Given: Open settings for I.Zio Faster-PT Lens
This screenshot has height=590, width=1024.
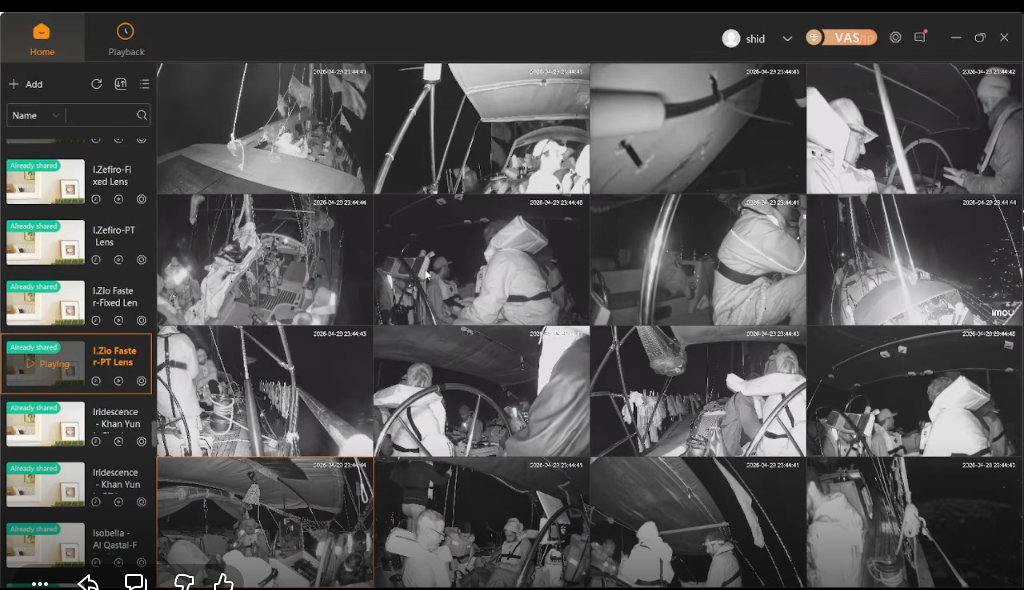Looking at the screenshot, I should tap(141, 381).
